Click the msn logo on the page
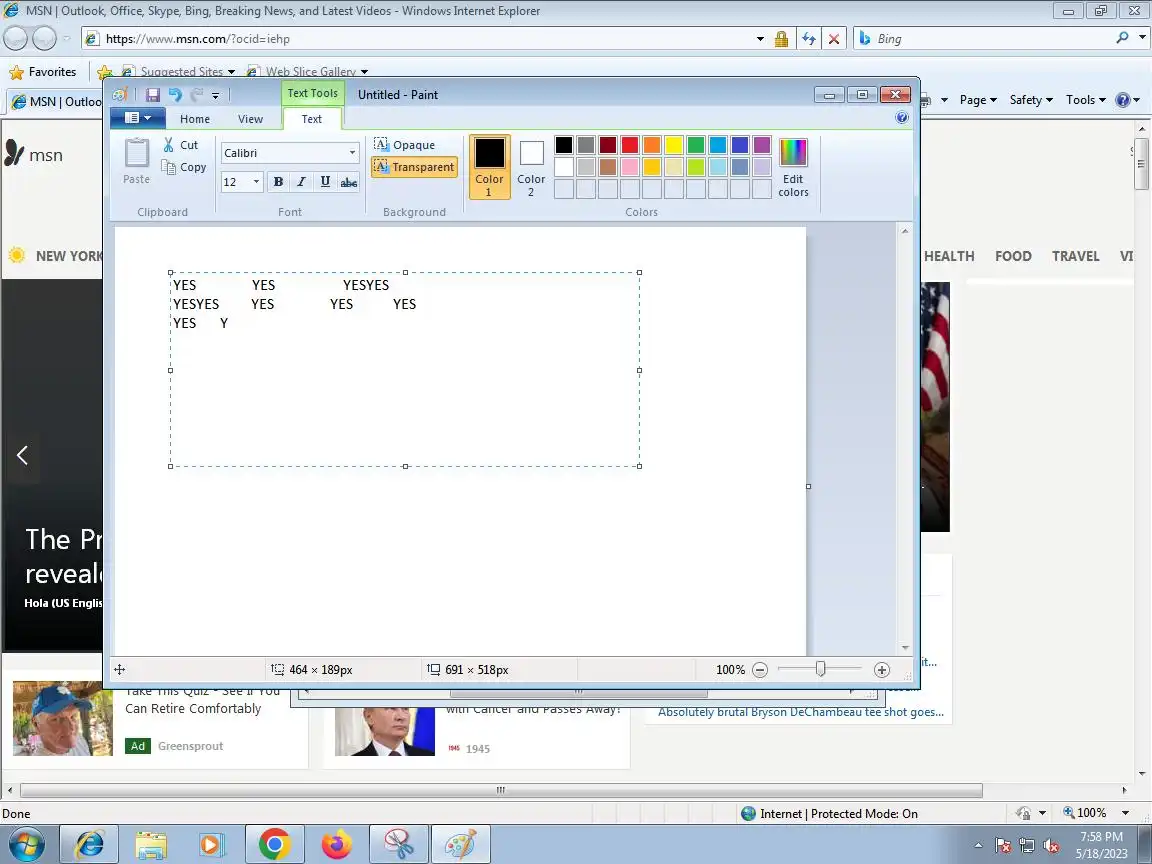Image resolution: width=1152 pixels, height=864 pixels. (x=34, y=154)
